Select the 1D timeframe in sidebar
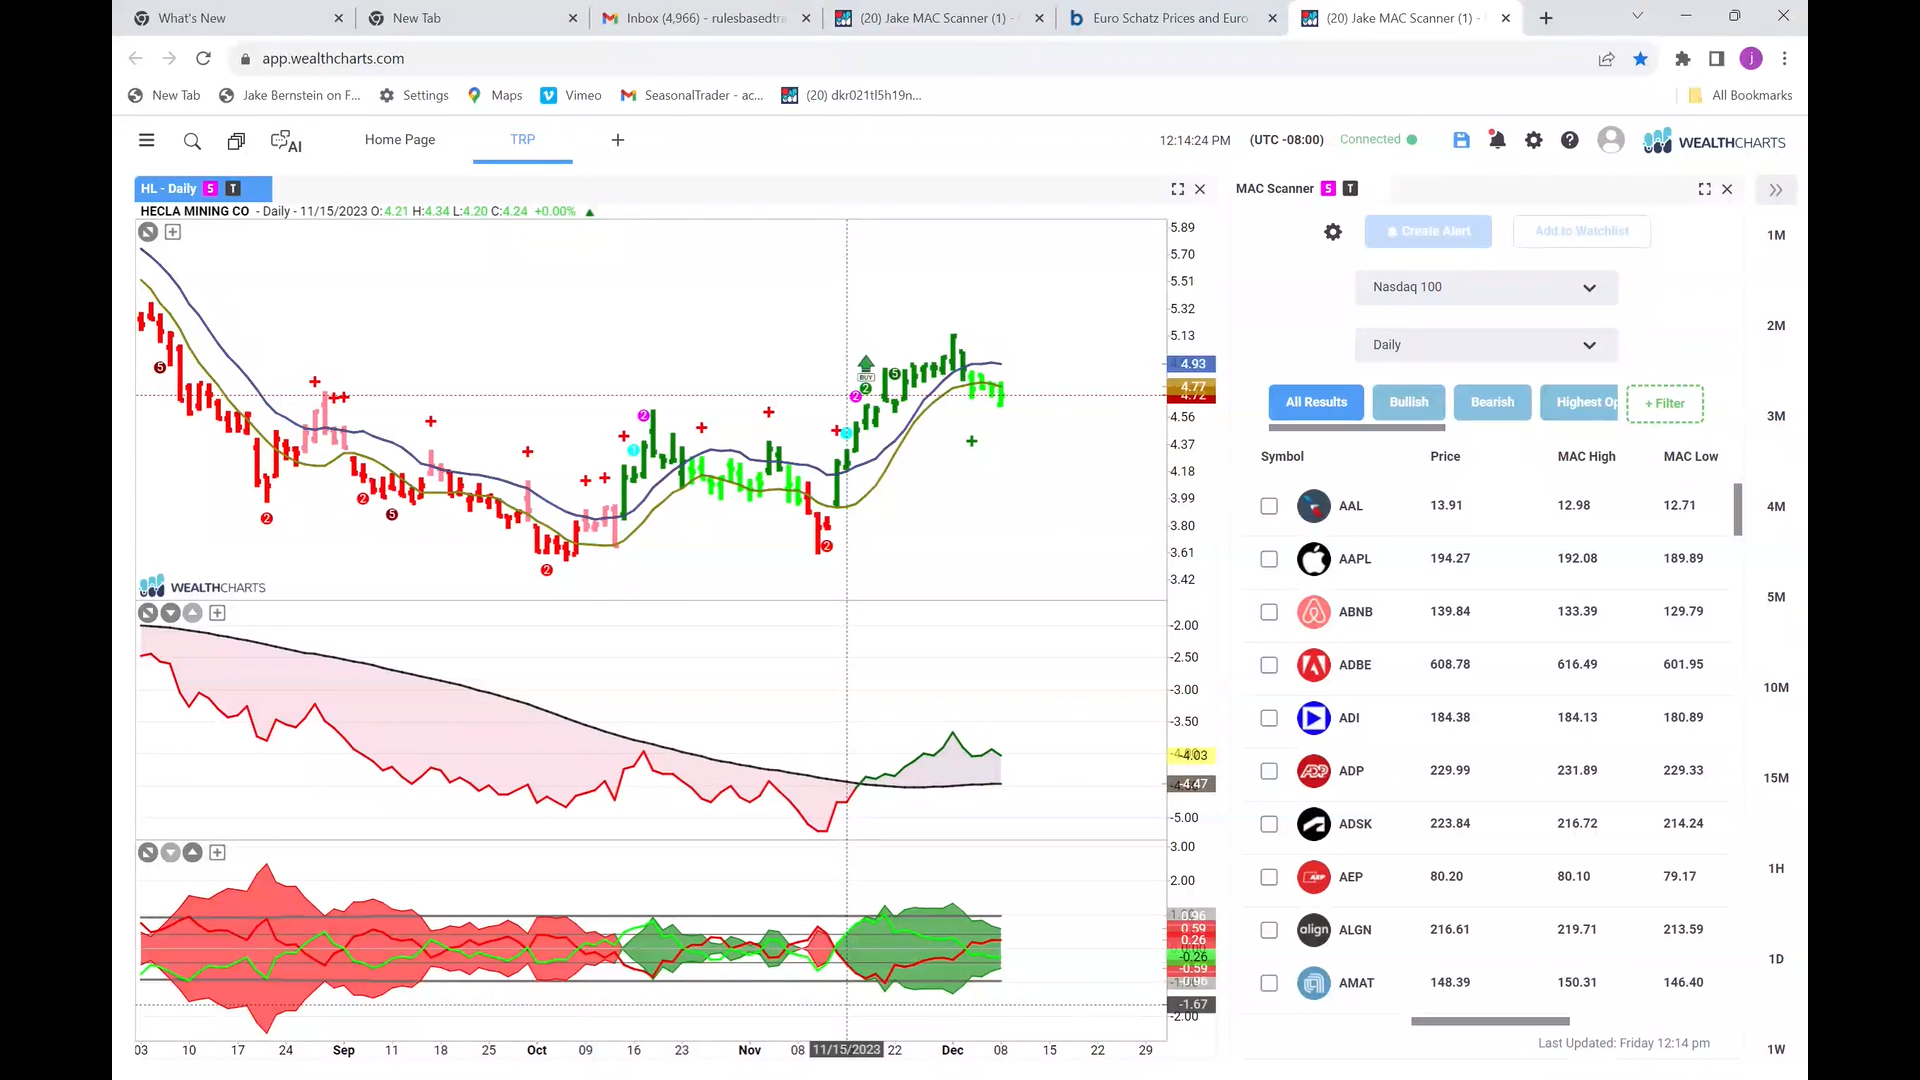 1776,959
